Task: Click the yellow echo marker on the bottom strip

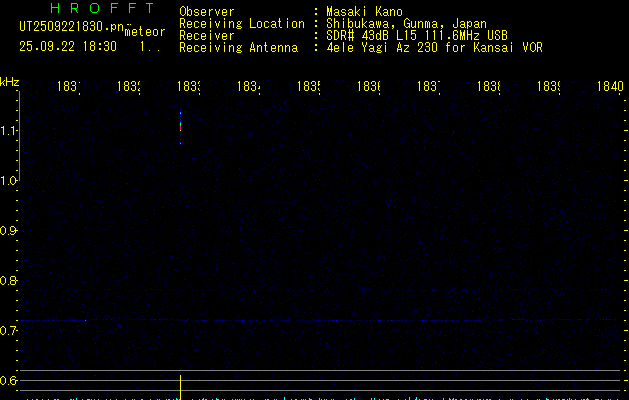Action: pyautogui.click(x=181, y=388)
